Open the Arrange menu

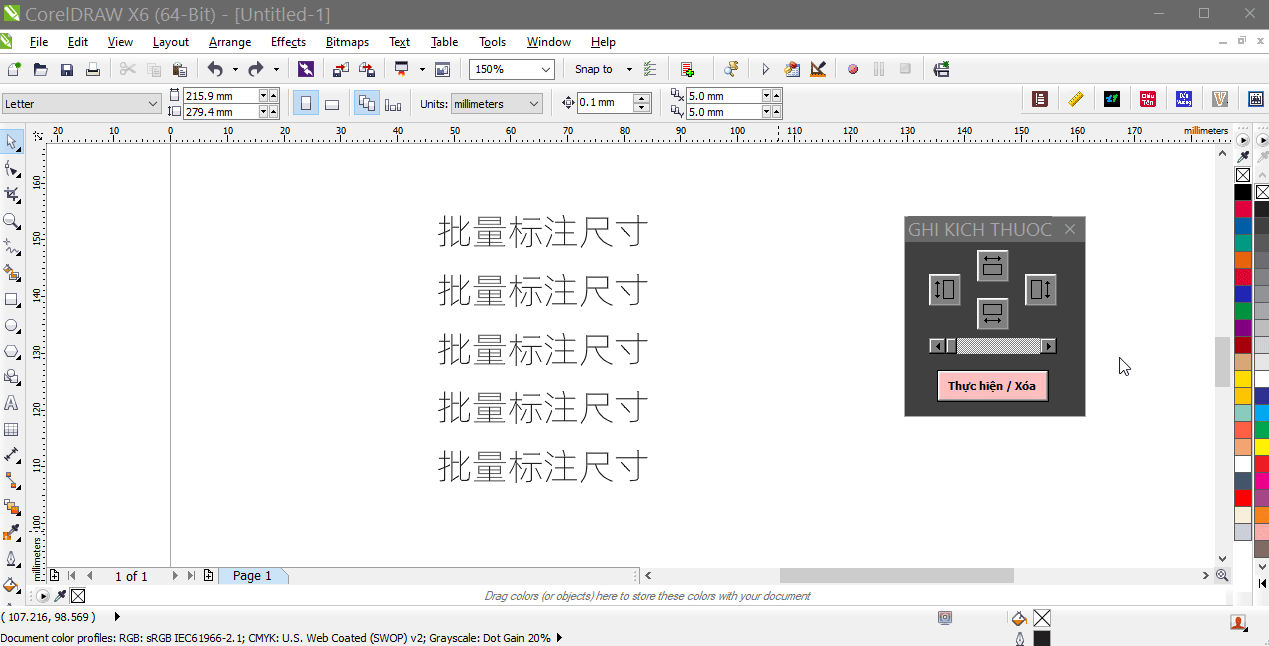230,42
